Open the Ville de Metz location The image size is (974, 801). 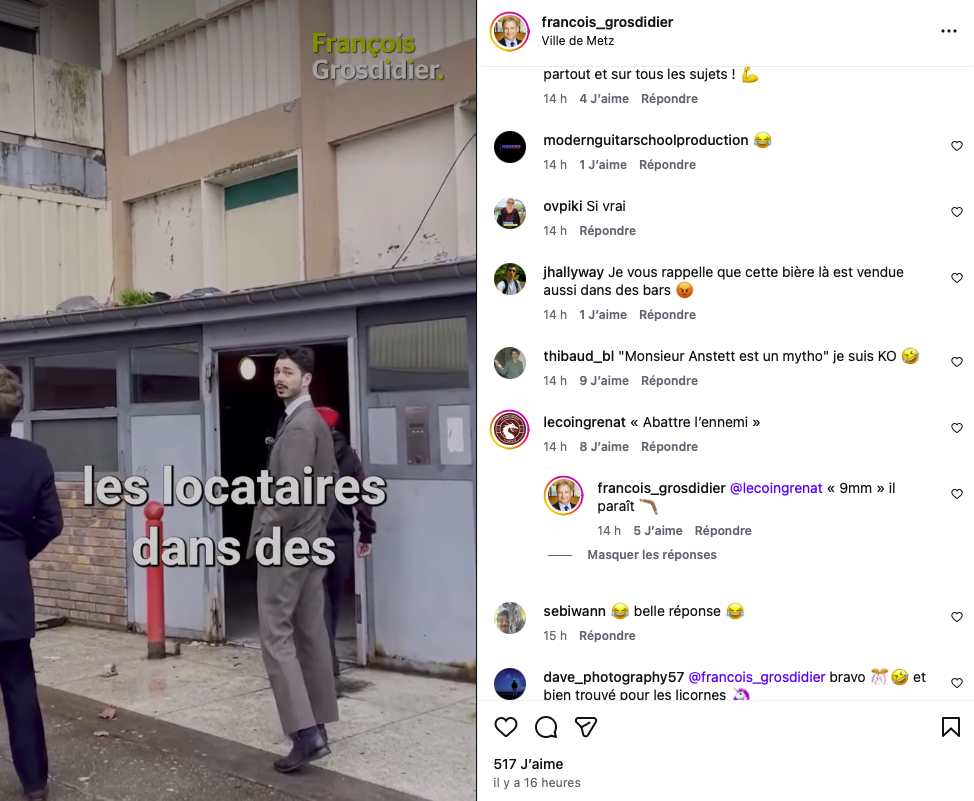tap(577, 40)
